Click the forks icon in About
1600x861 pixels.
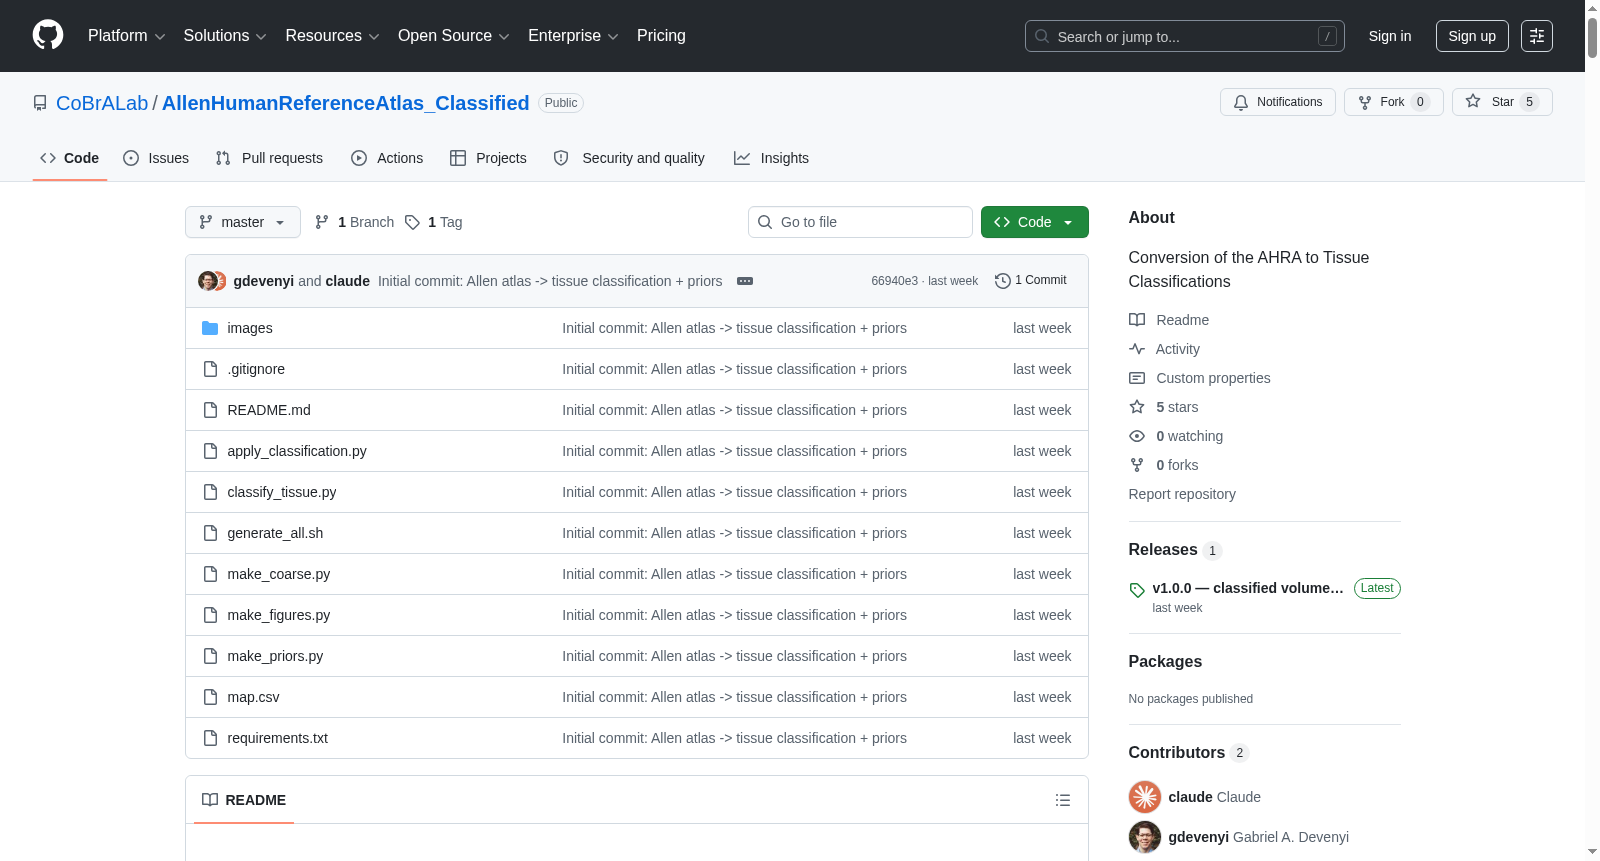[x=1137, y=465]
